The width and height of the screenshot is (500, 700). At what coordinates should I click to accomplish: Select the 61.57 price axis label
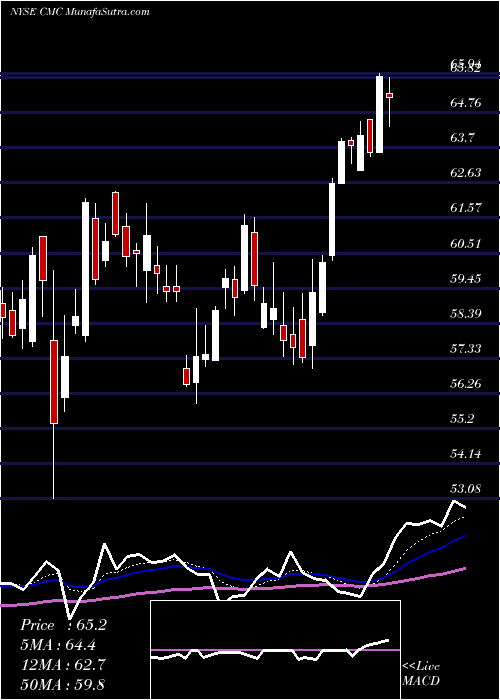pyautogui.click(x=466, y=208)
